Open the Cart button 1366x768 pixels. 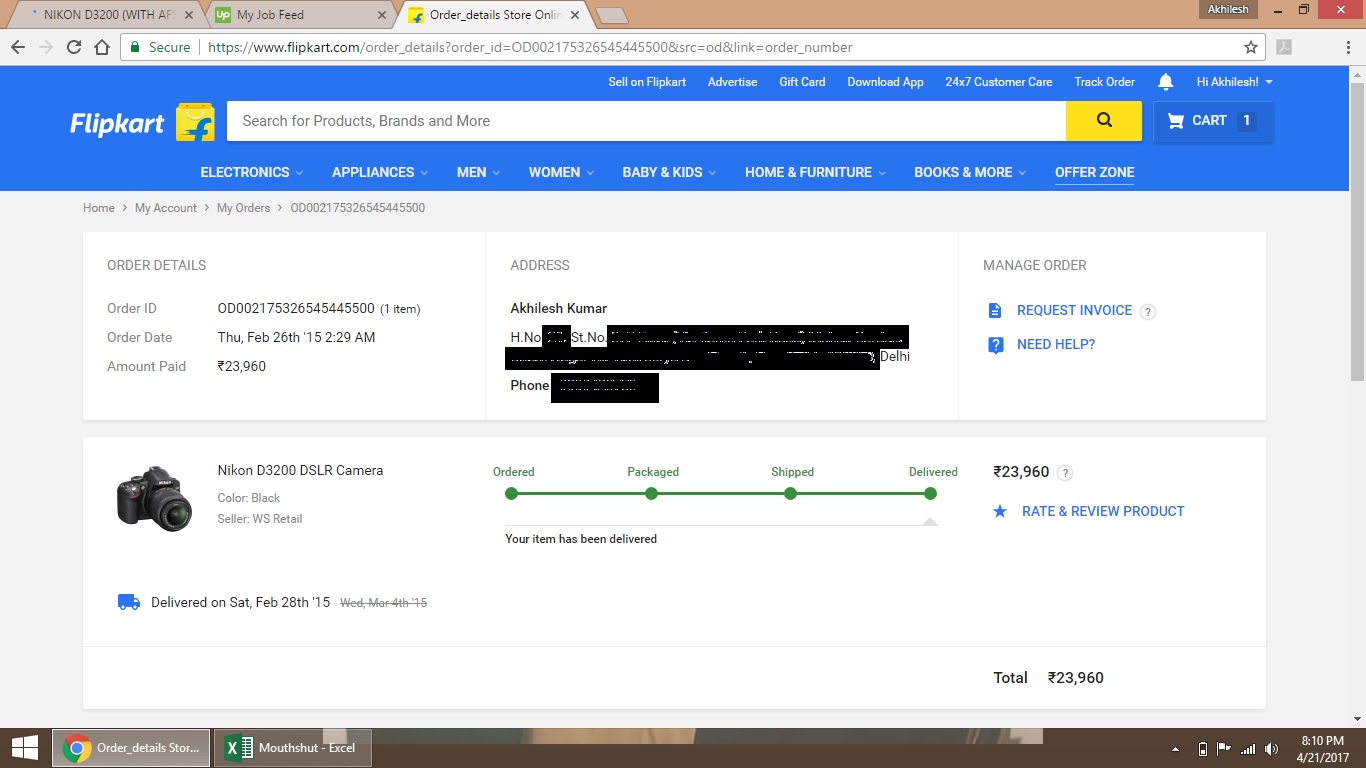point(1212,121)
